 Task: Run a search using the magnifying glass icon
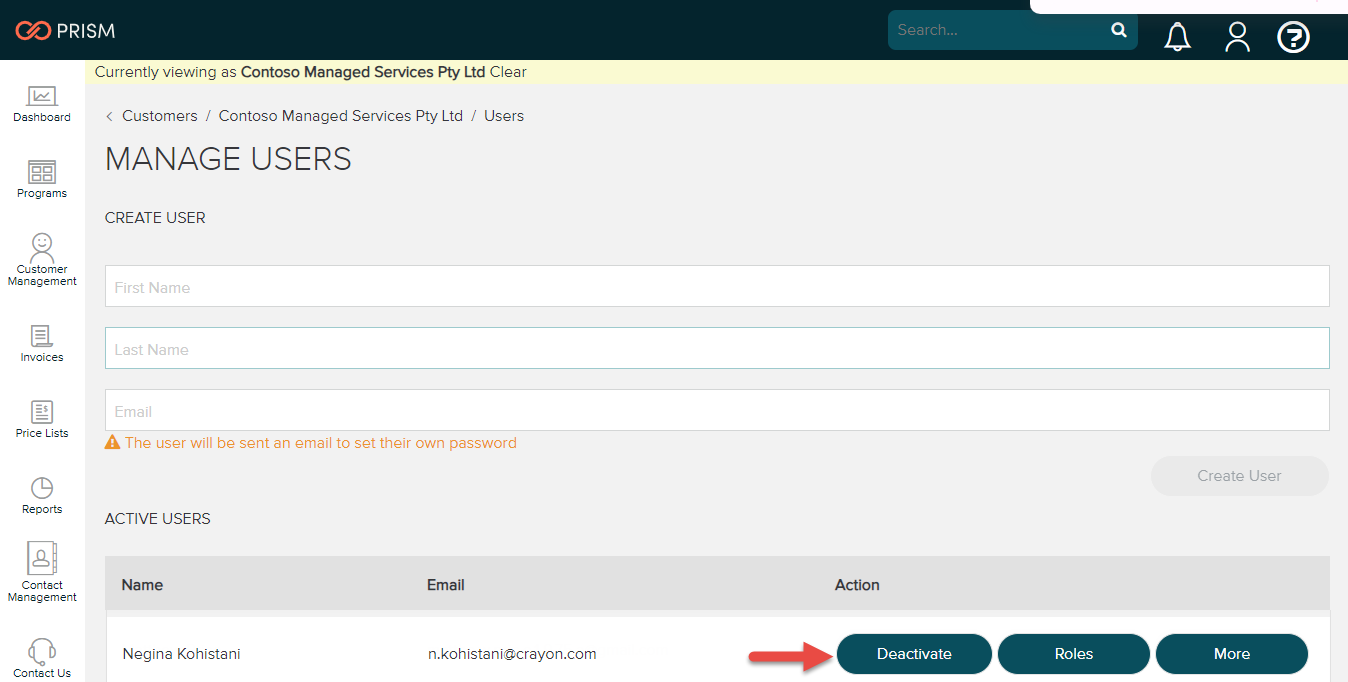tap(1119, 30)
